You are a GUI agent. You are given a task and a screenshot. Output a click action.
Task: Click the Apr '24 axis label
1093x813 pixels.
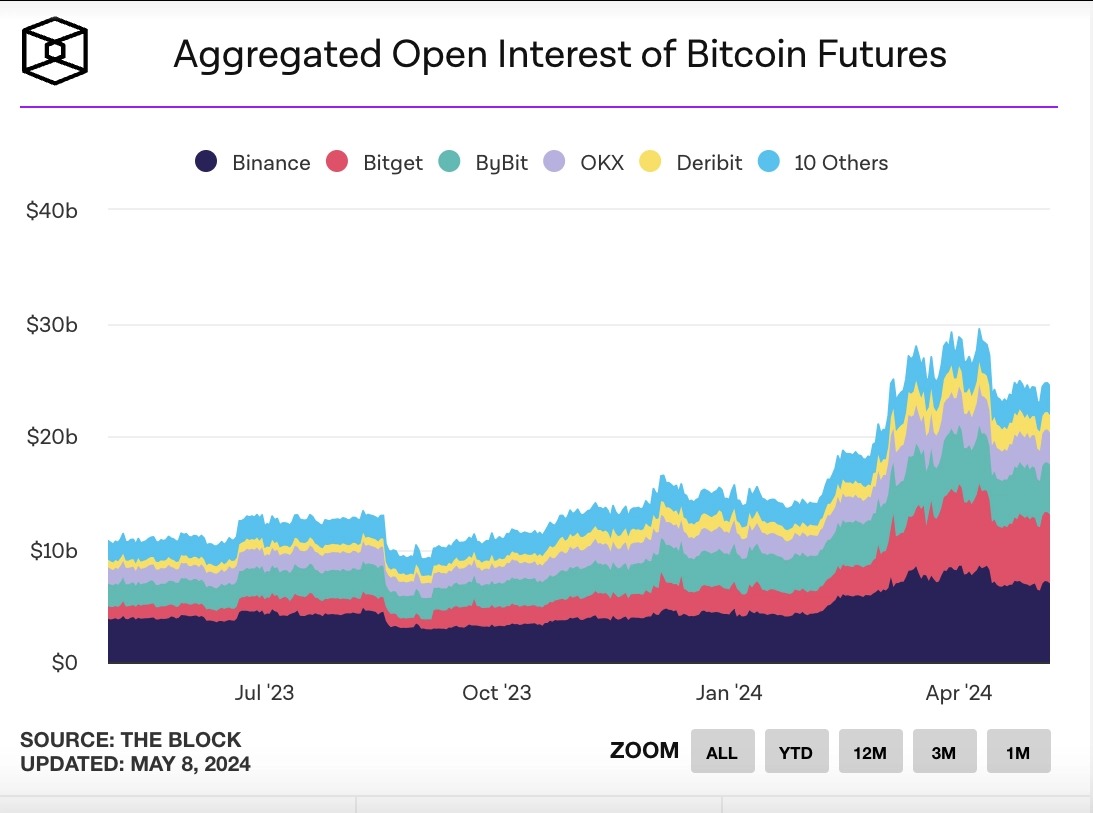(958, 692)
